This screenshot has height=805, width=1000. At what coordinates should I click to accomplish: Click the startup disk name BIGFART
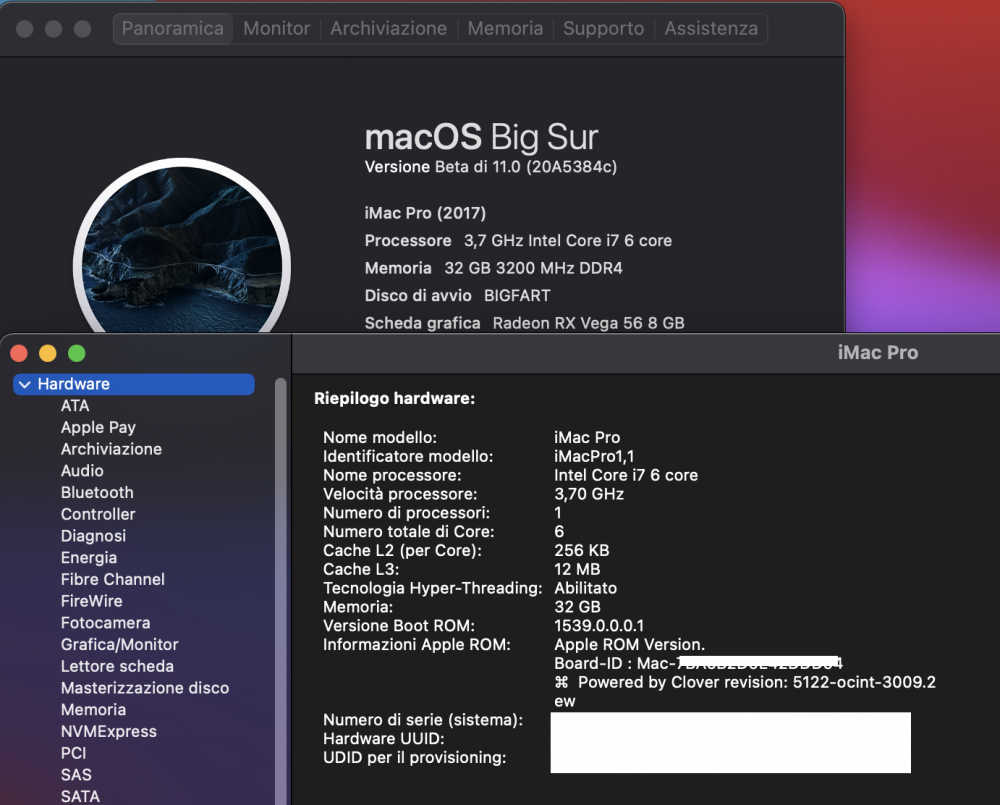click(517, 295)
